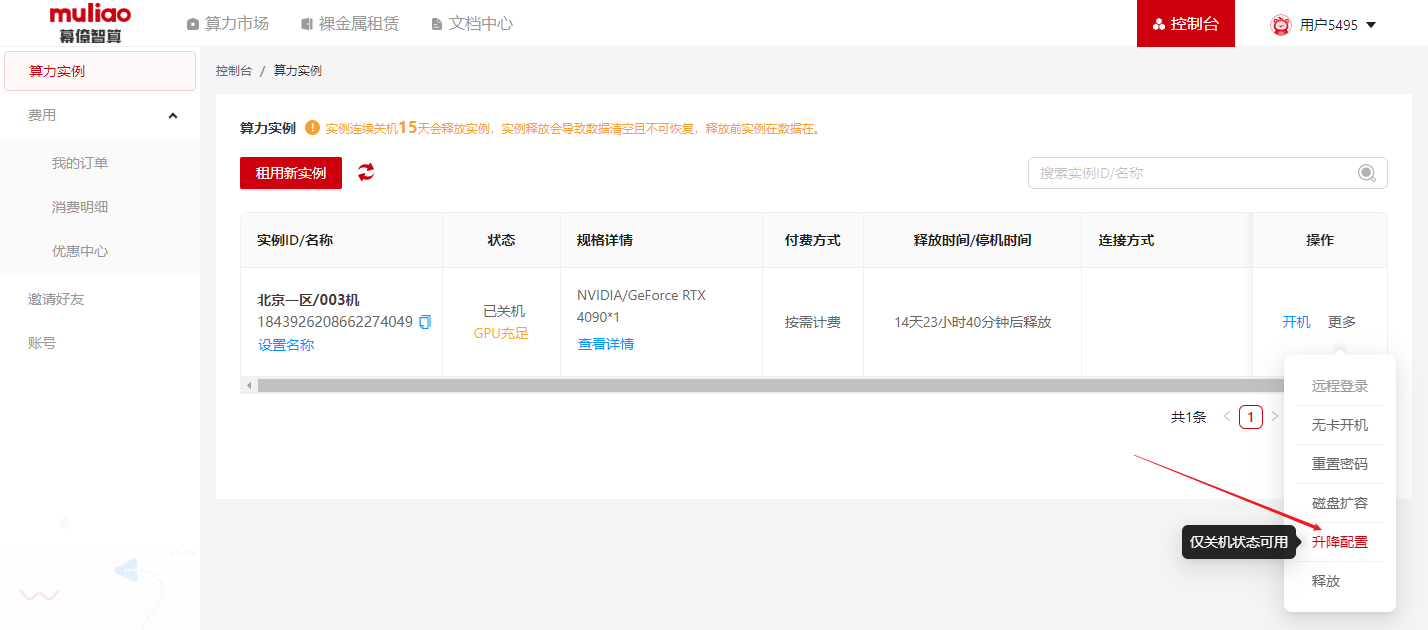1428x630 pixels.
Task: Collapse the 费用 sidebar section
Action: (173, 115)
